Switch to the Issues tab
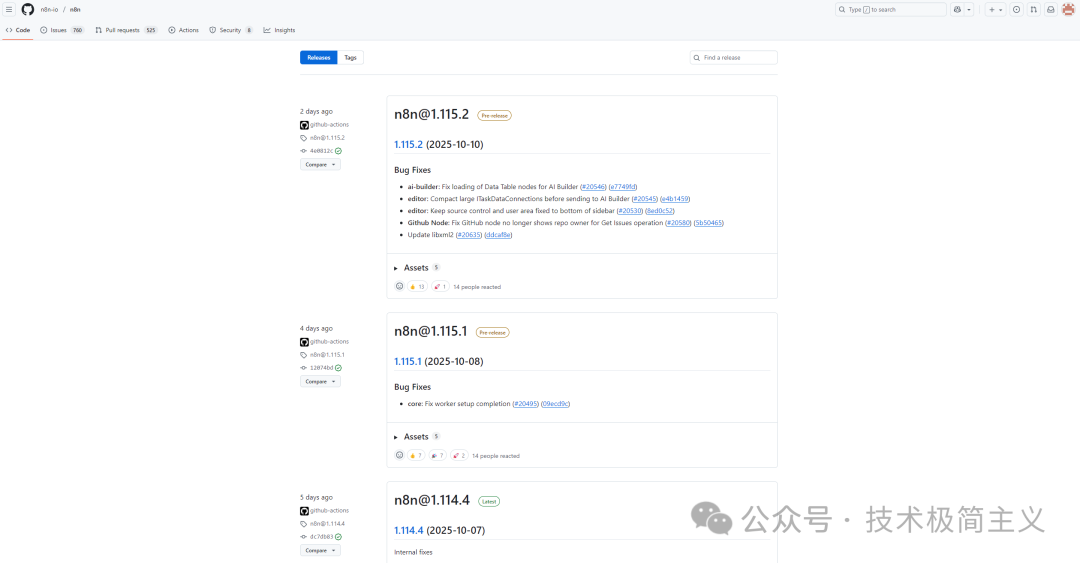 coord(62,30)
